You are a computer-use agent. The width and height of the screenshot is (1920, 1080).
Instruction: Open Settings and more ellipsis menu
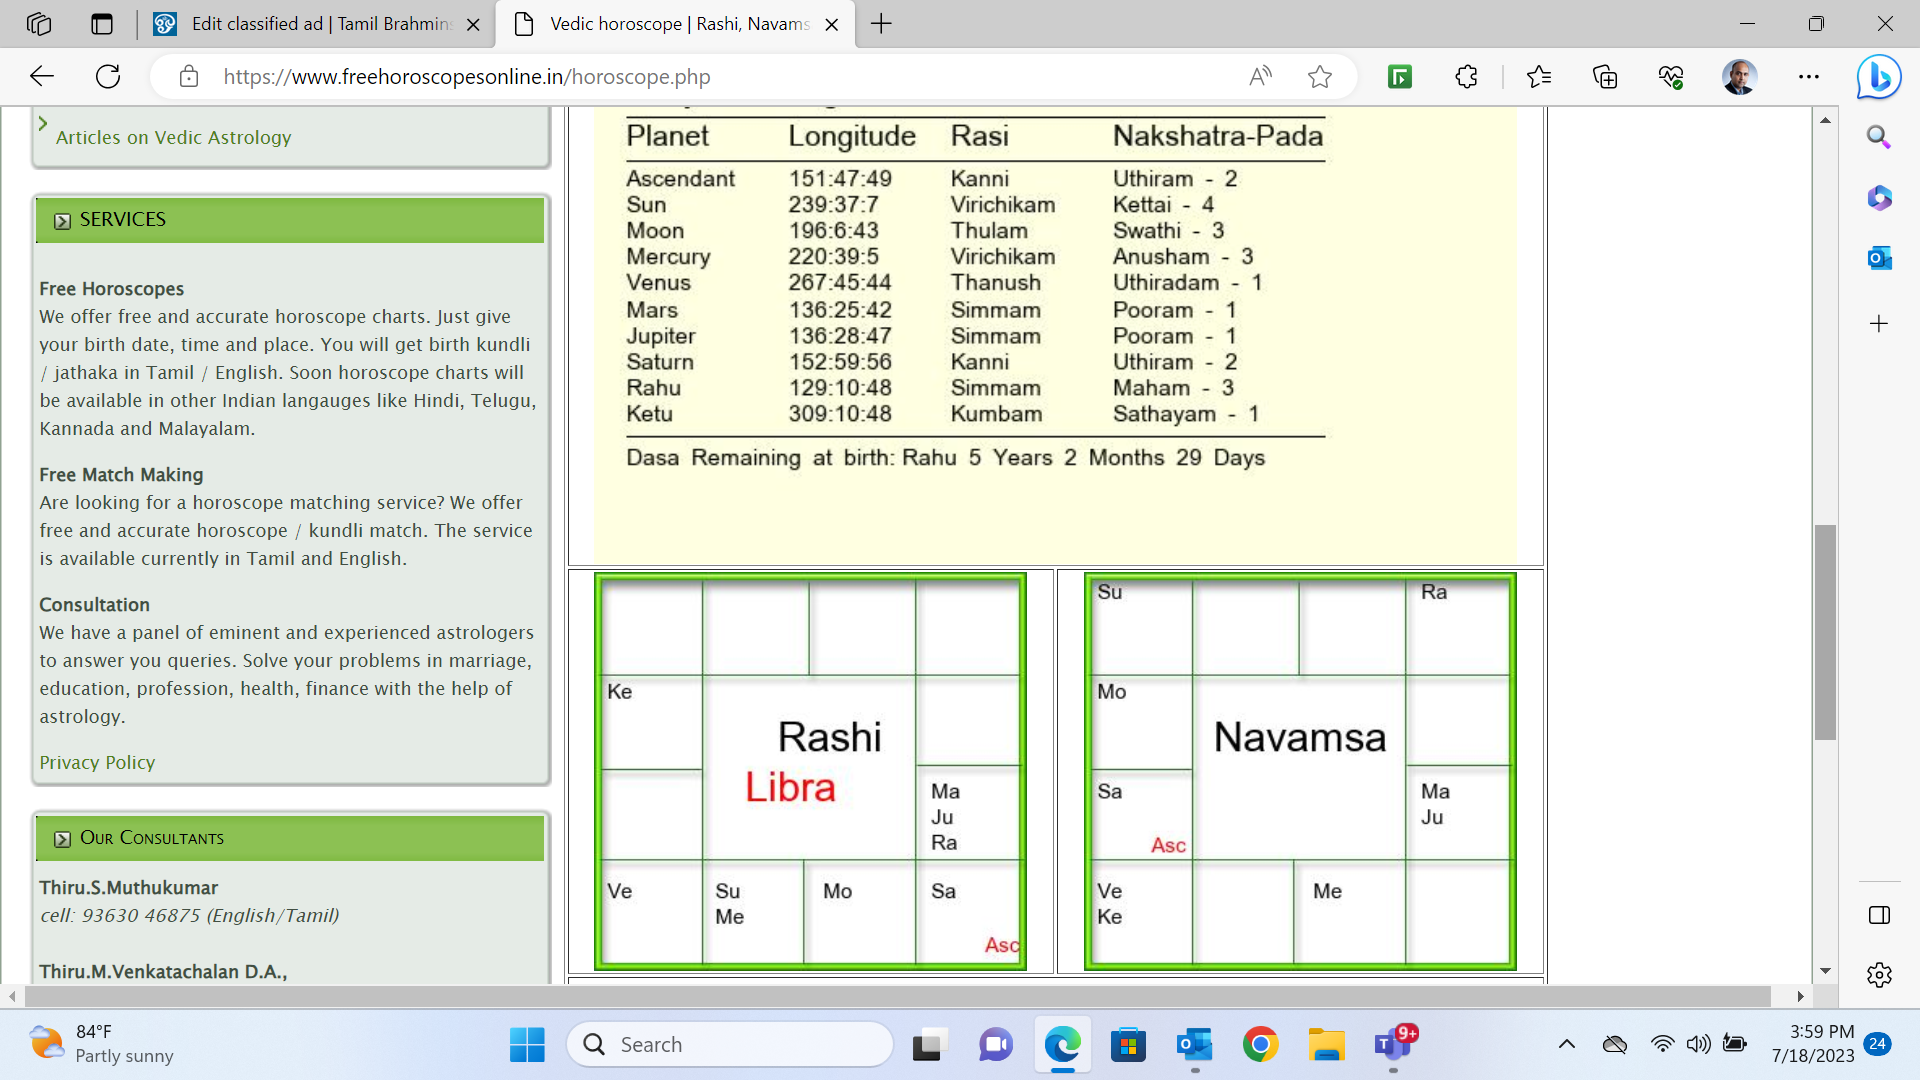pyautogui.click(x=1809, y=76)
